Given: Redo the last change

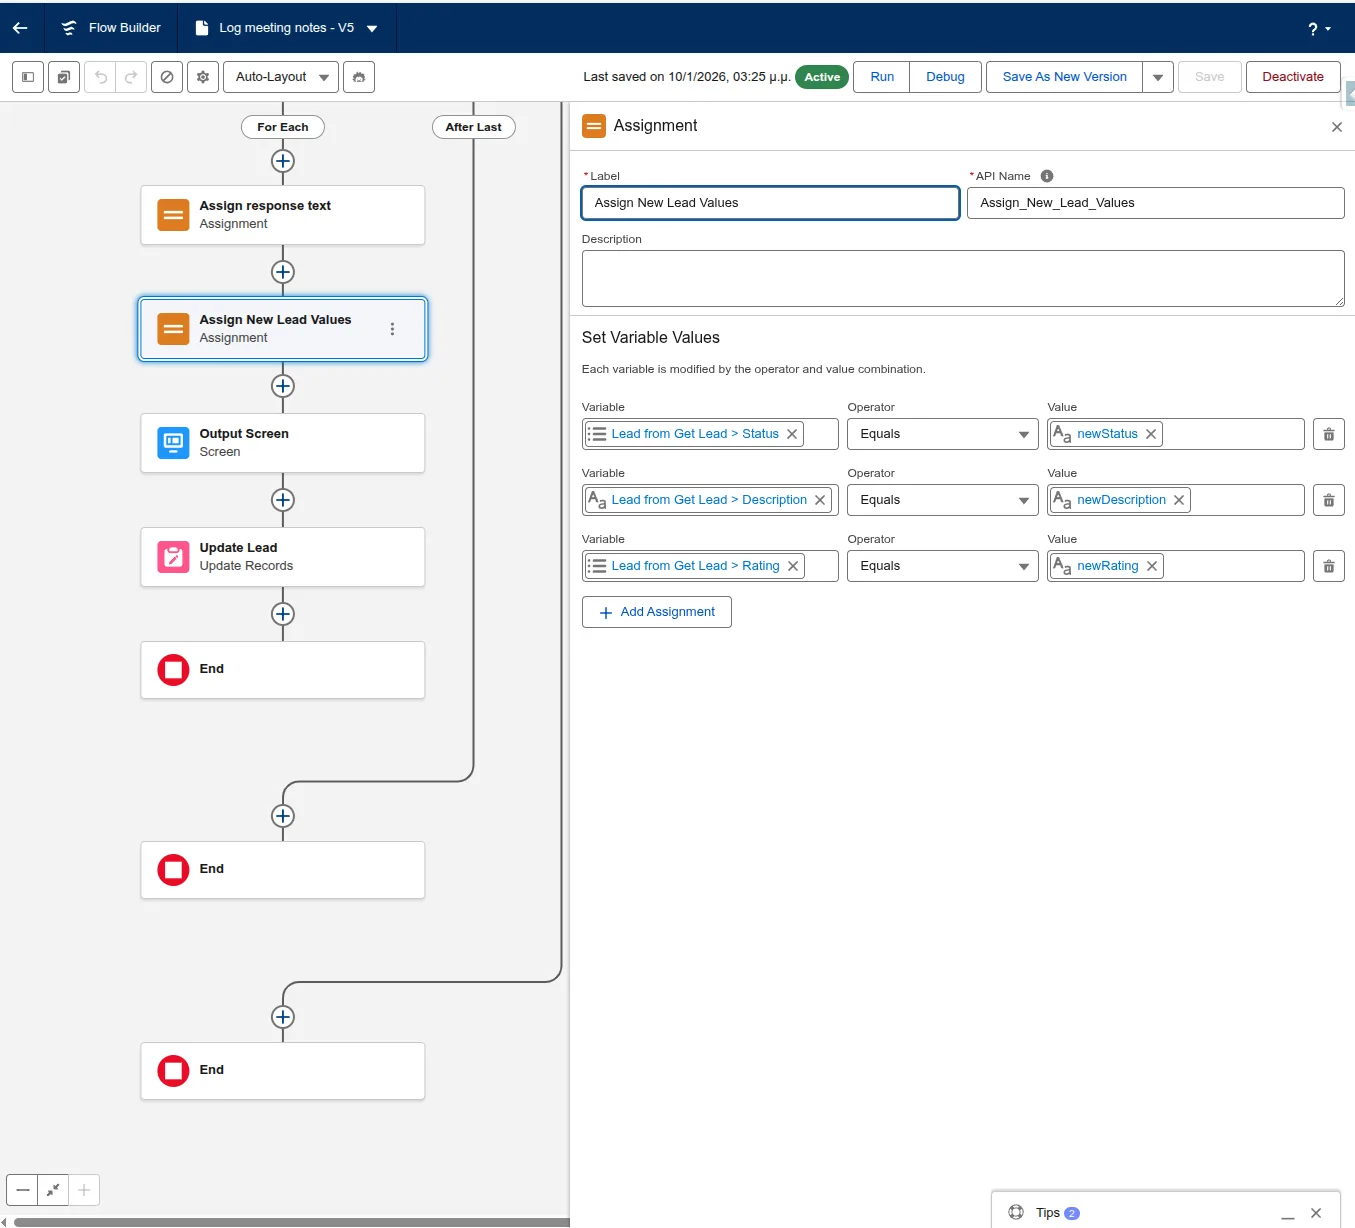Looking at the screenshot, I should 131,77.
